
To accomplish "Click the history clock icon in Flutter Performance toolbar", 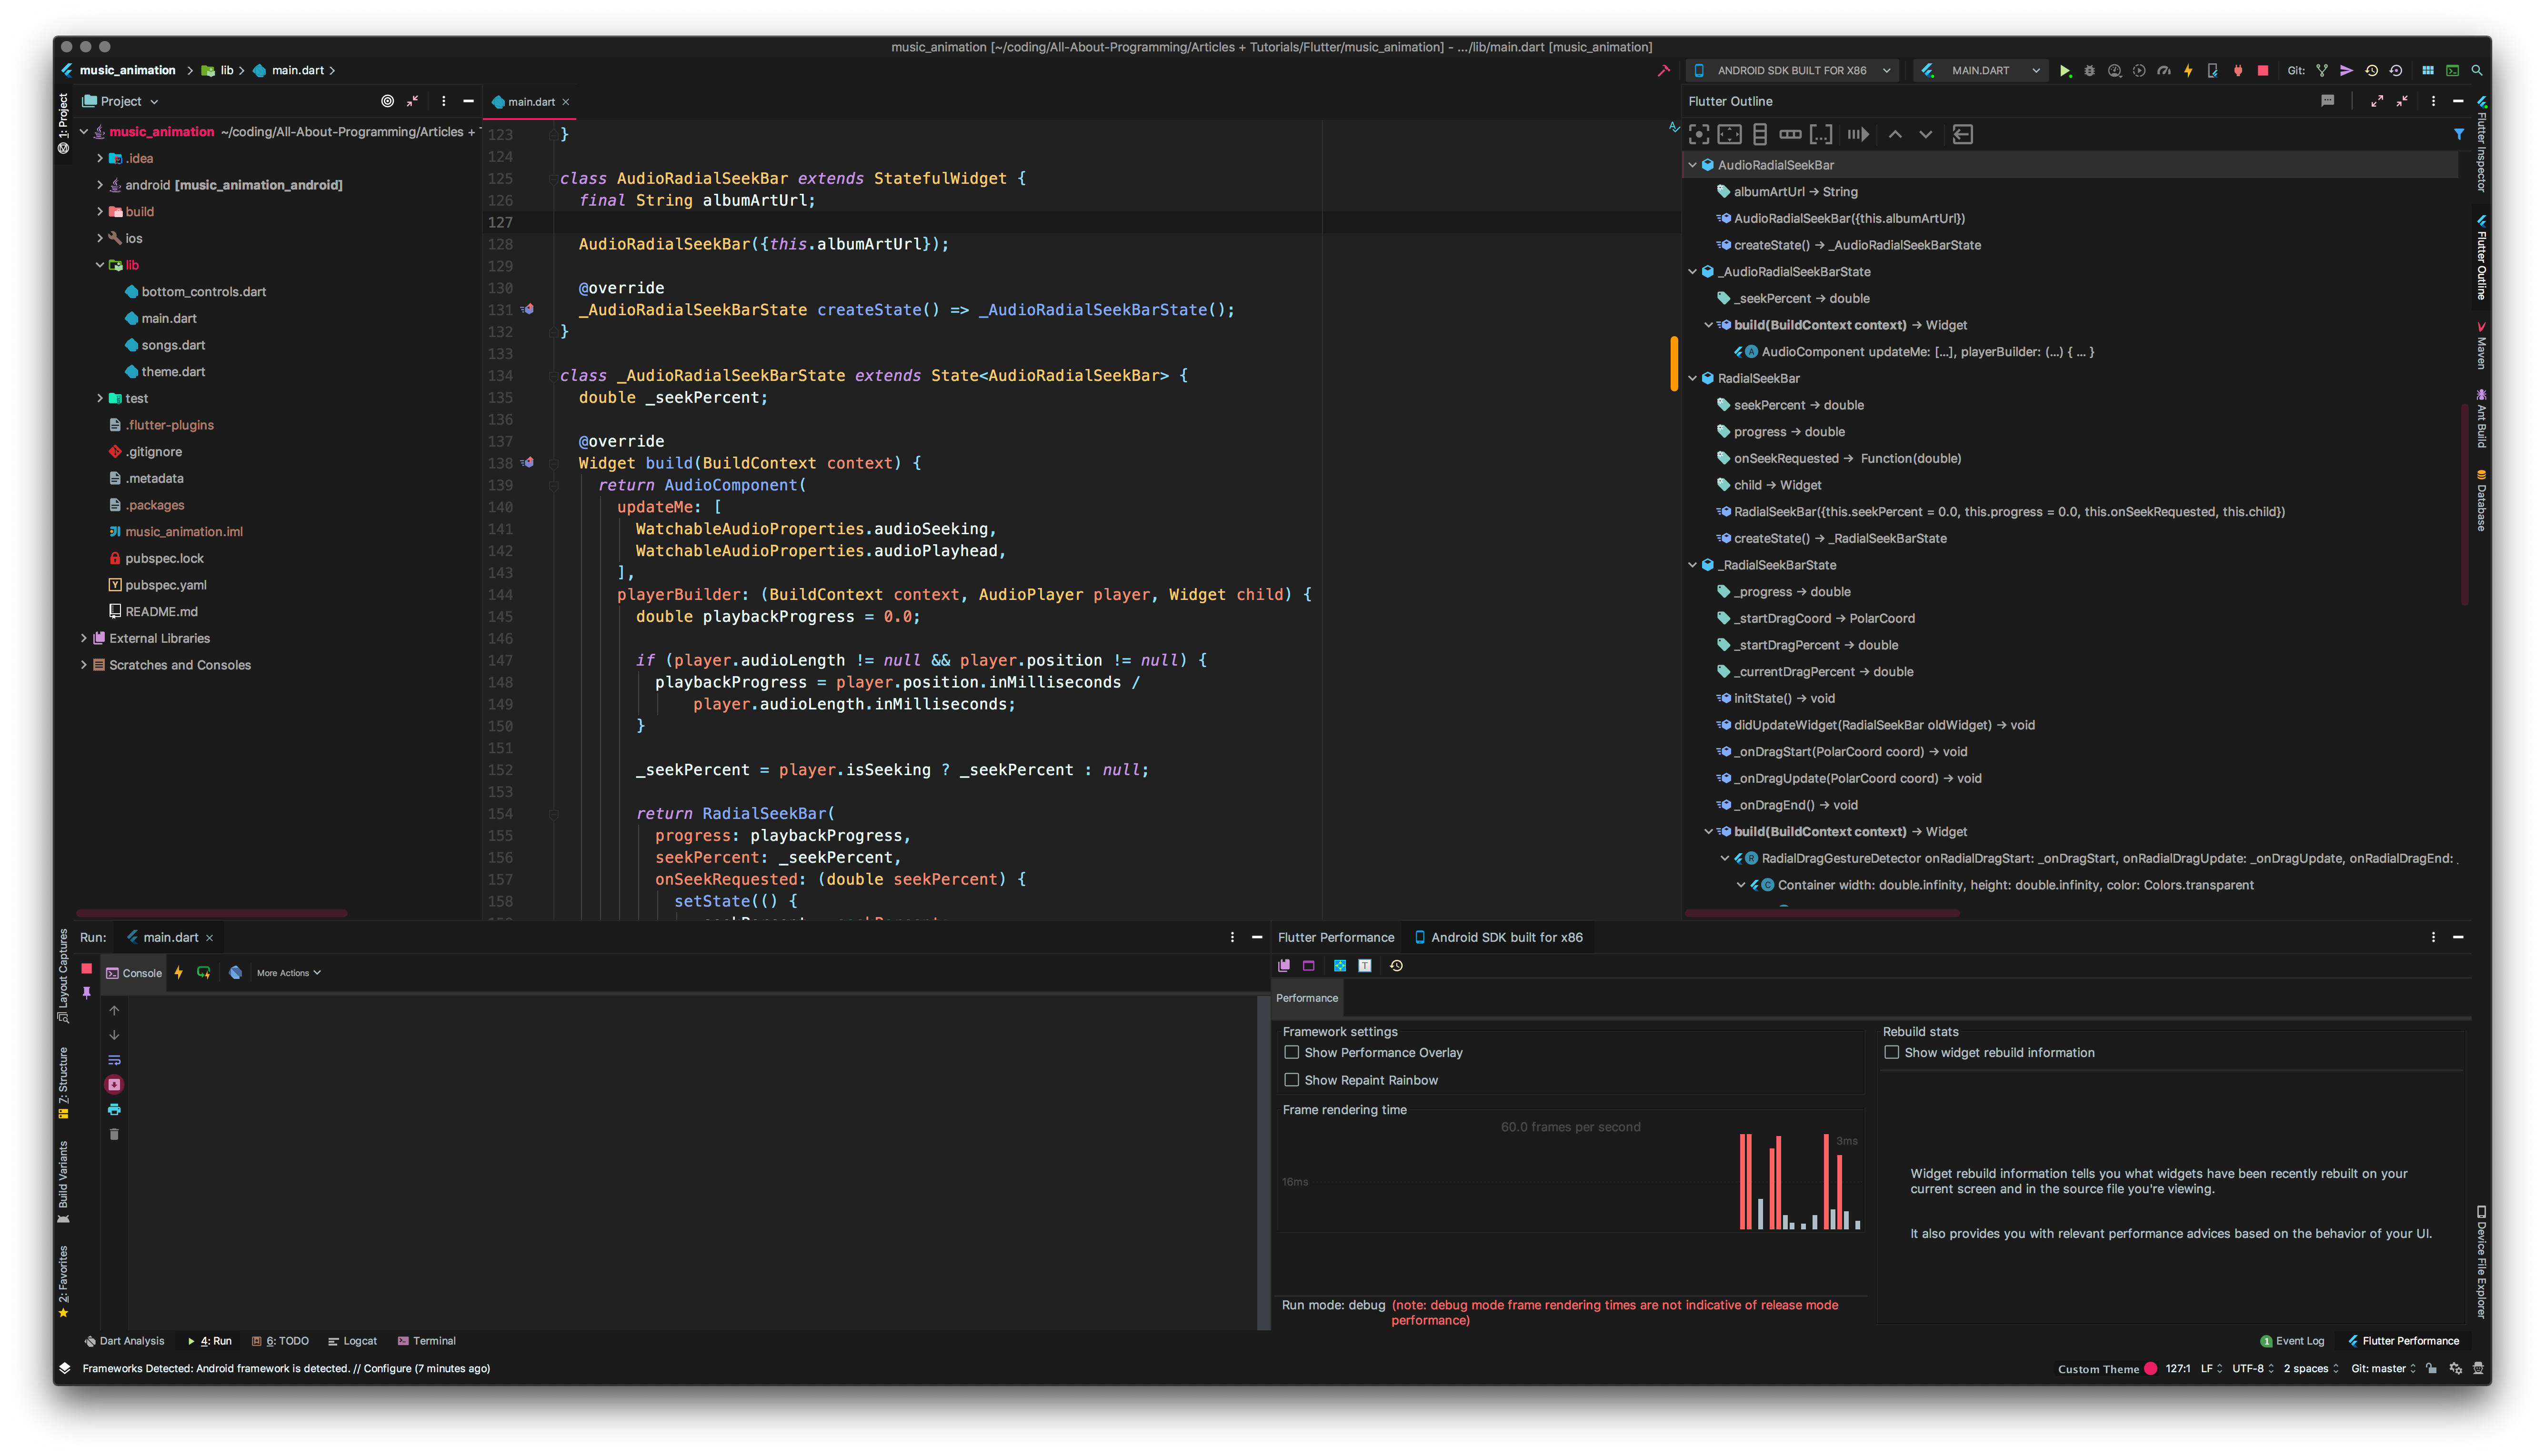I will (x=1396, y=965).
